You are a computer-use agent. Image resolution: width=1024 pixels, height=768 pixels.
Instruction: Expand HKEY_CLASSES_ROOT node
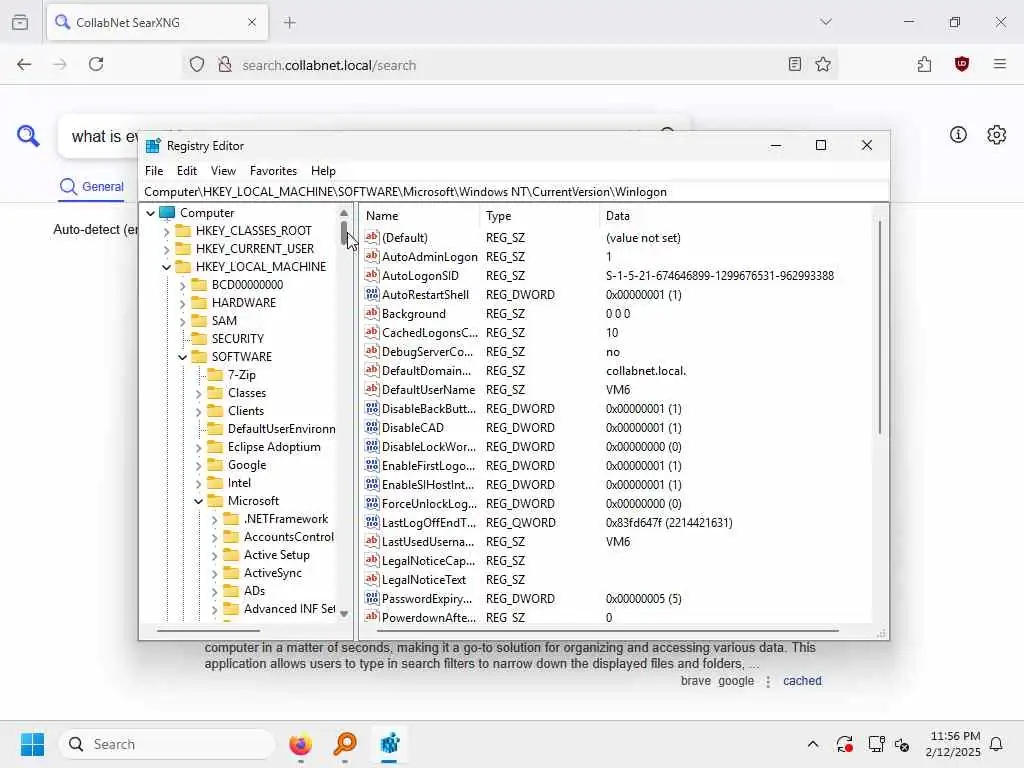[166, 231]
